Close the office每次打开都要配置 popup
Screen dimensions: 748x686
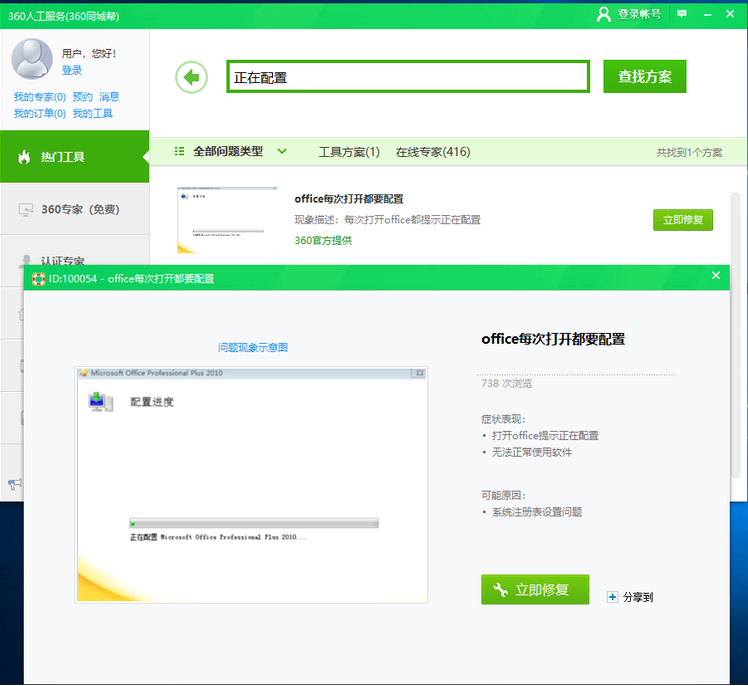(x=715, y=276)
